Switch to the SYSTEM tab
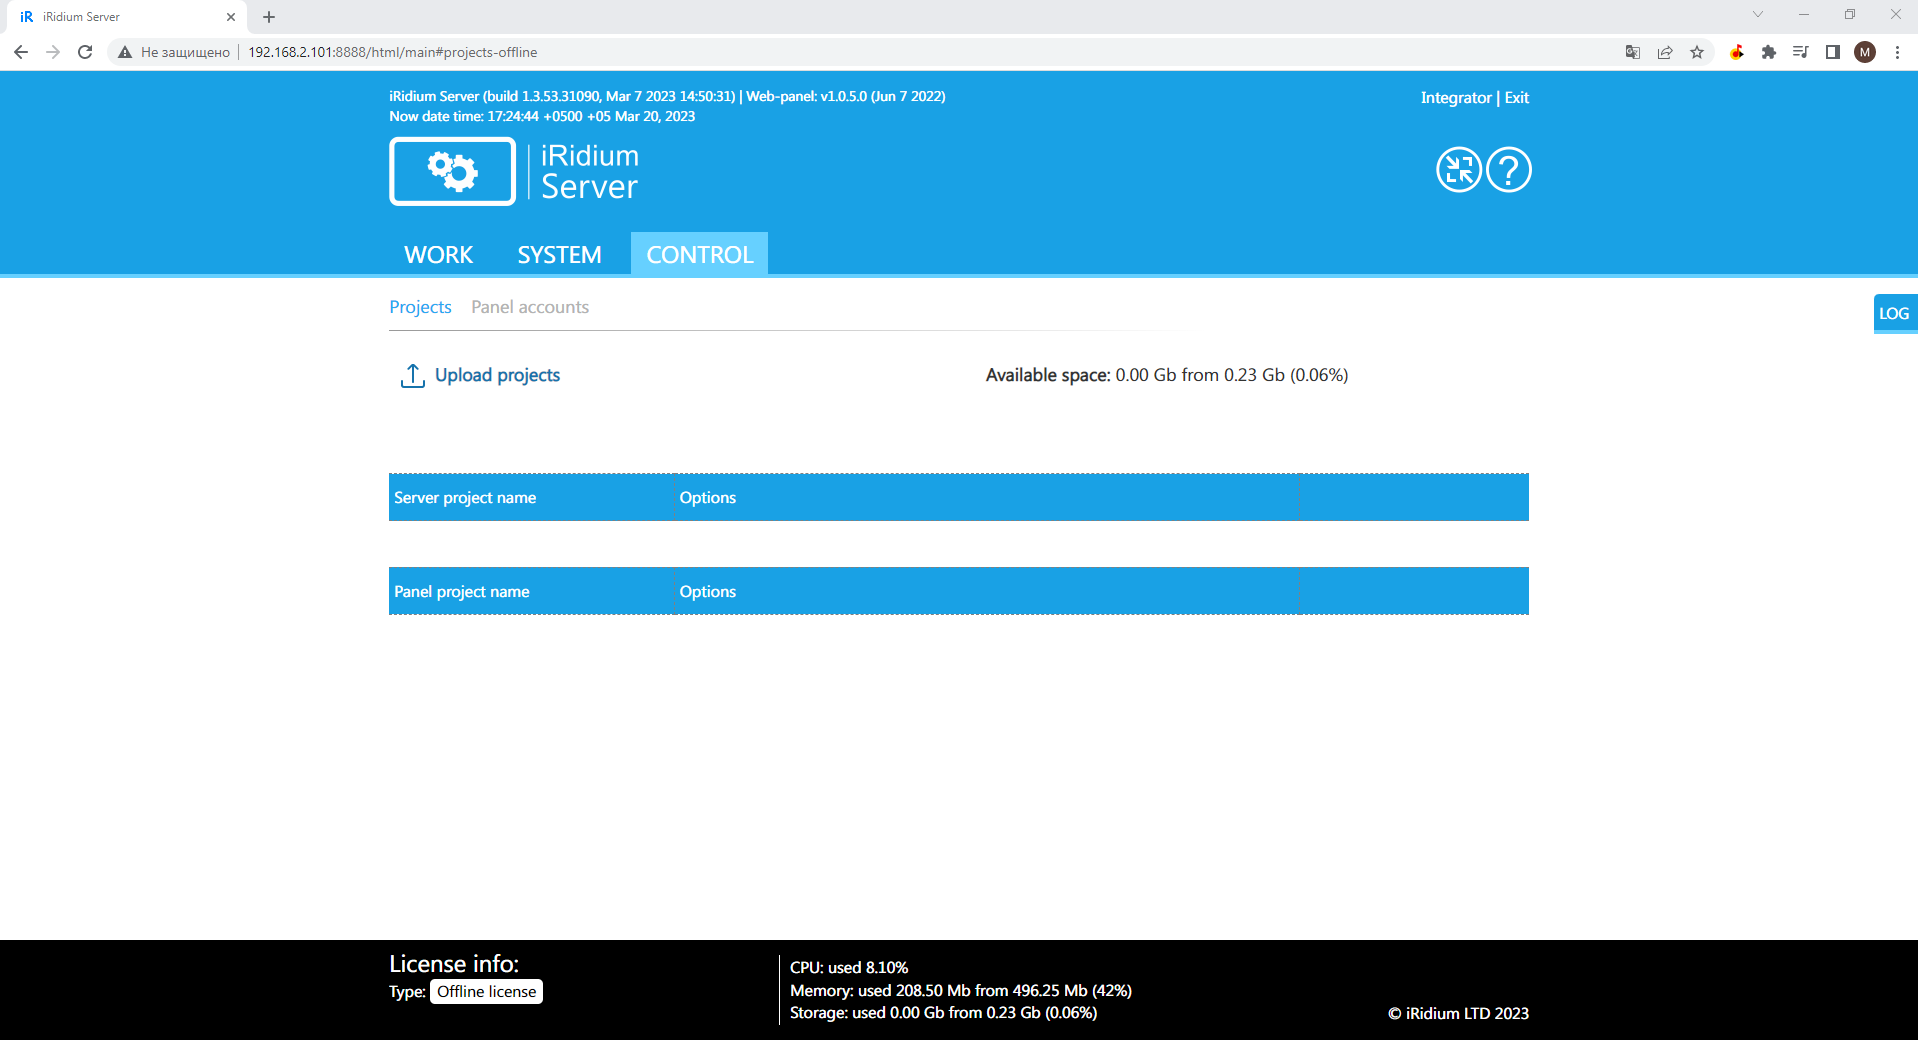The width and height of the screenshot is (1918, 1040). (x=559, y=255)
